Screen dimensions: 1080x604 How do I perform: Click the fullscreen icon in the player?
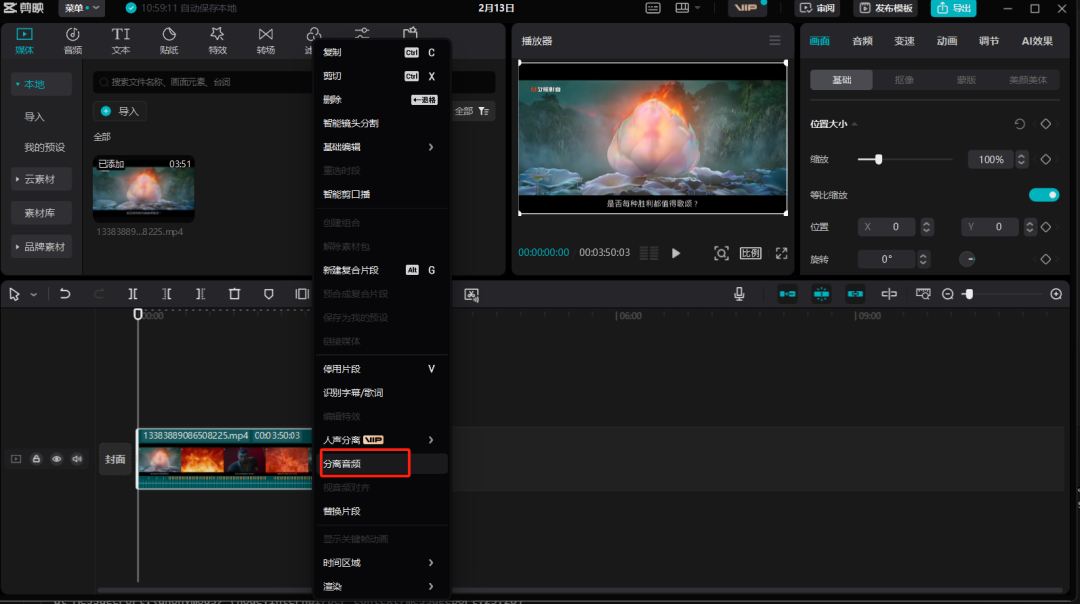[781, 253]
